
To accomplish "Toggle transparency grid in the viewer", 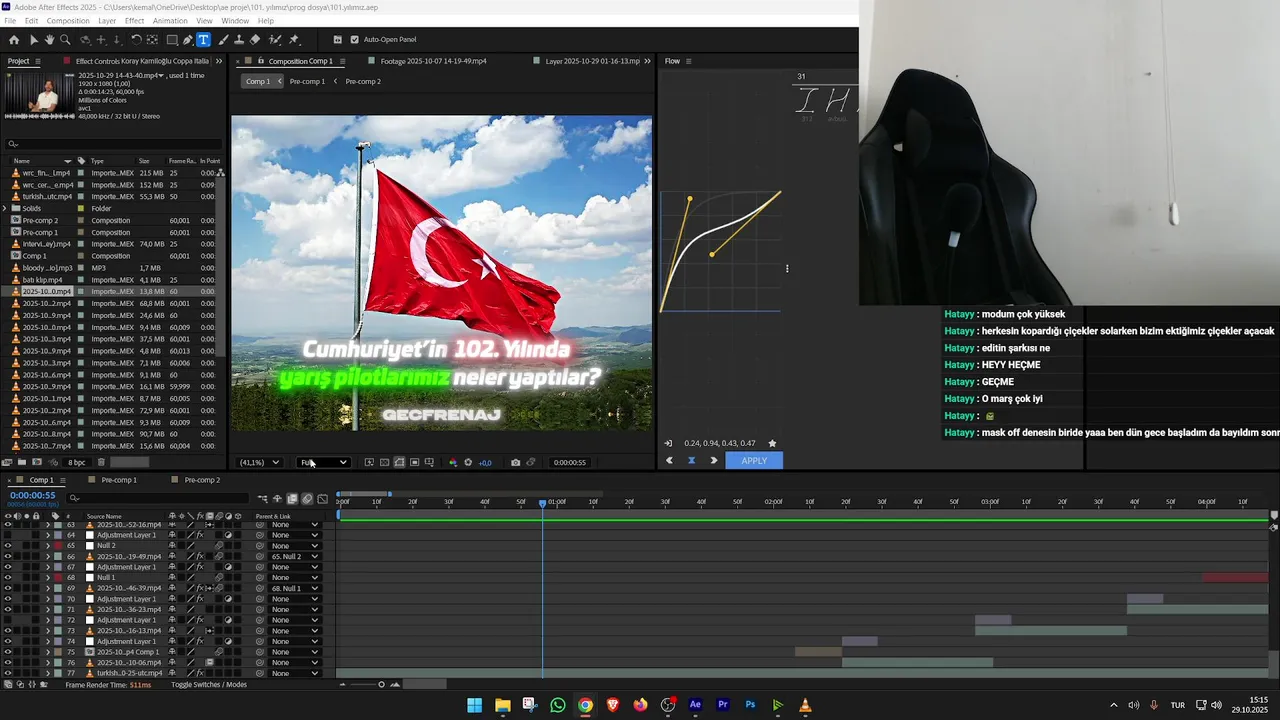I will point(384,462).
